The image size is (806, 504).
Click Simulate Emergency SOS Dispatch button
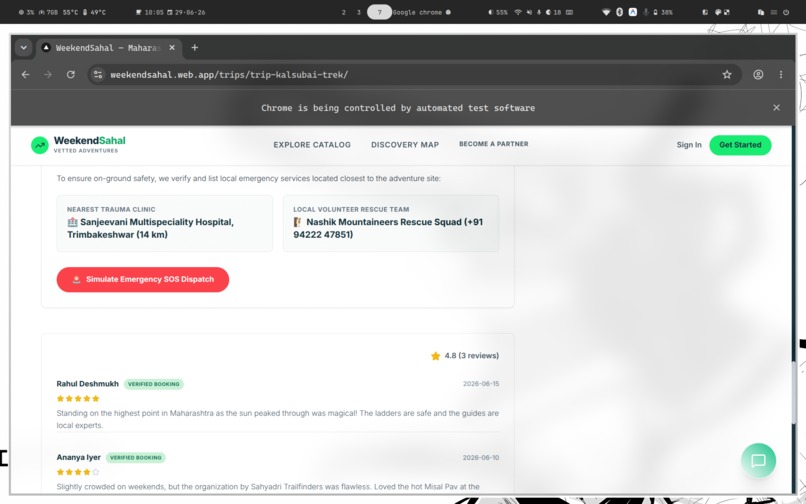click(x=143, y=279)
